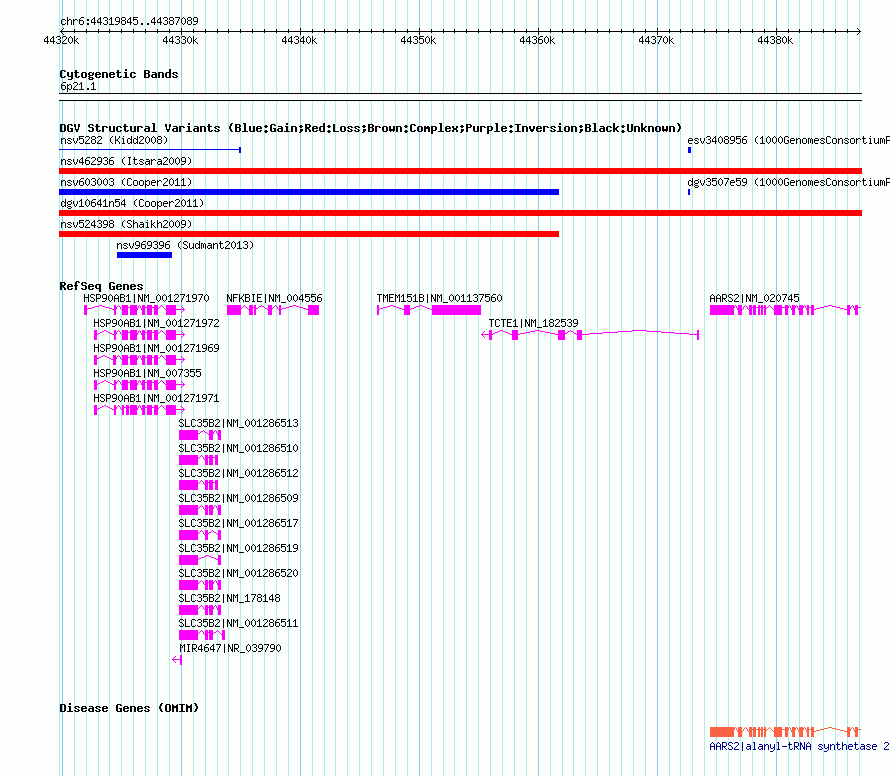
Task: Click the HSP90AB1|NM_001271970 transcript label
Action: pyautogui.click(x=146, y=298)
